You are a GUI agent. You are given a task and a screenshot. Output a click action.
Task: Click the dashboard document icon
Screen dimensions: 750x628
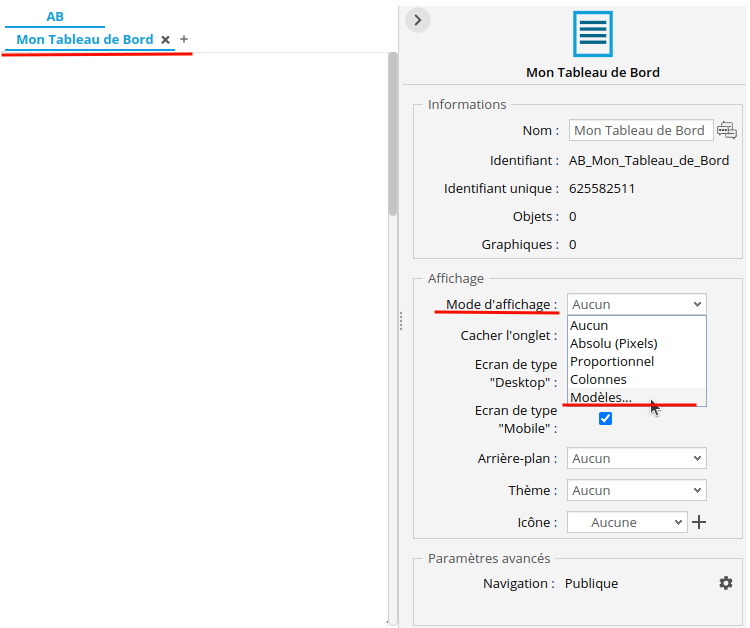[x=592, y=33]
